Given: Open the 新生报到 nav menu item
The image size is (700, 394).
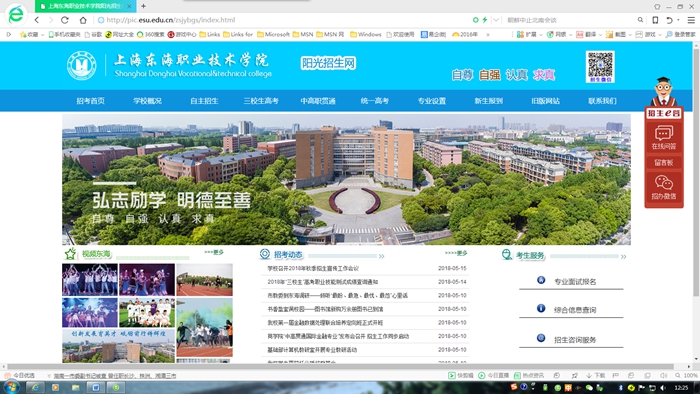Looking at the screenshot, I should click(488, 101).
